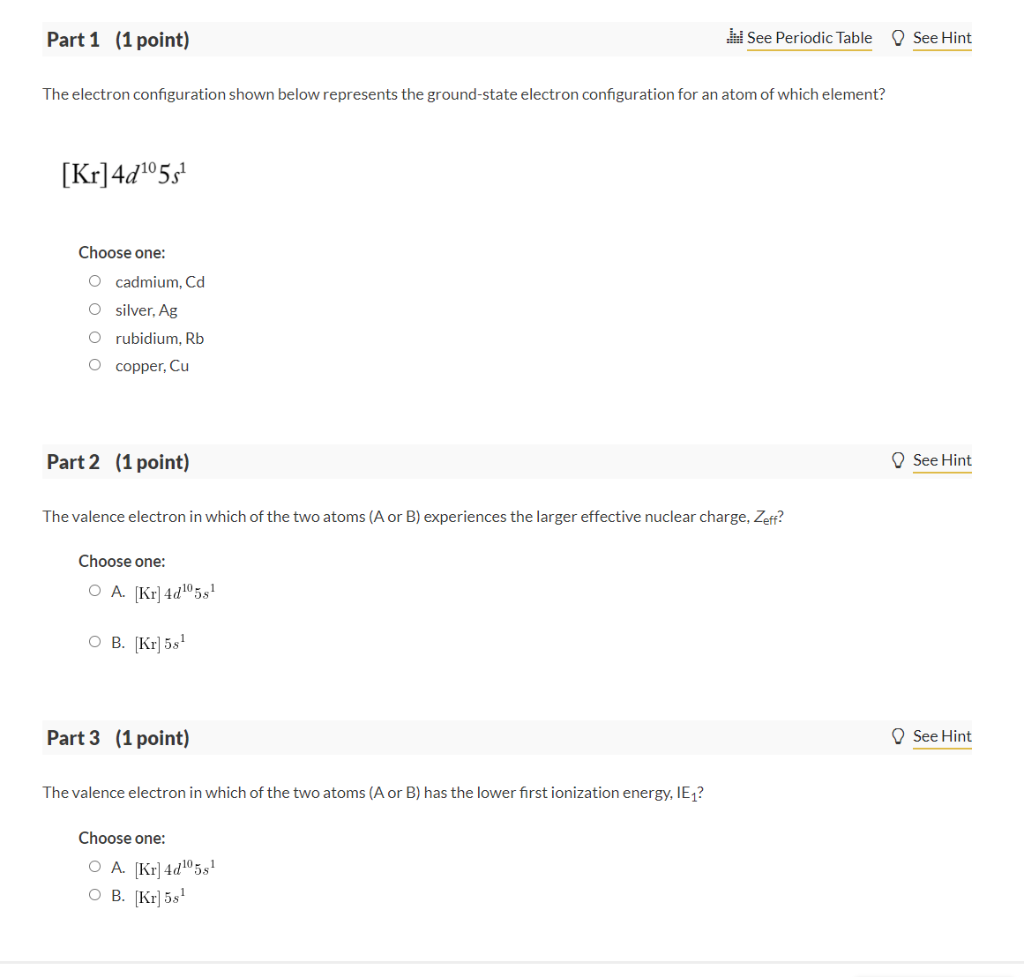Click the lightbulb hint icon in Part 3 header
The width and height of the screenshot is (1024, 977).
(x=897, y=735)
